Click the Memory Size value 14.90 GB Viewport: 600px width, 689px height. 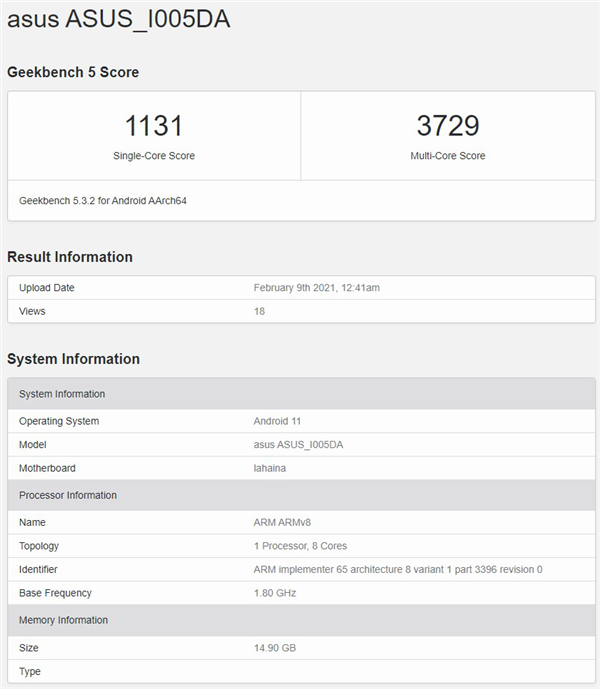275,648
